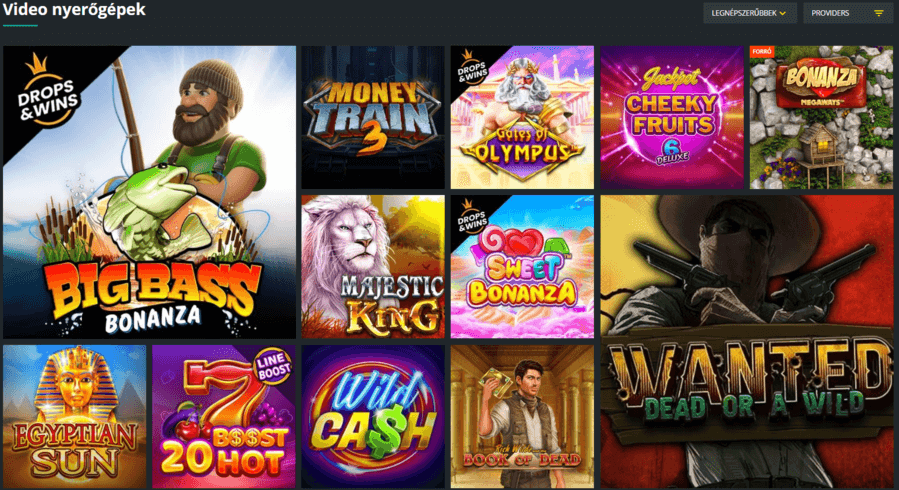Open the Big Bass Bonanza game tile
Viewport: 899px width, 490px height.
(x=150, y=192)
